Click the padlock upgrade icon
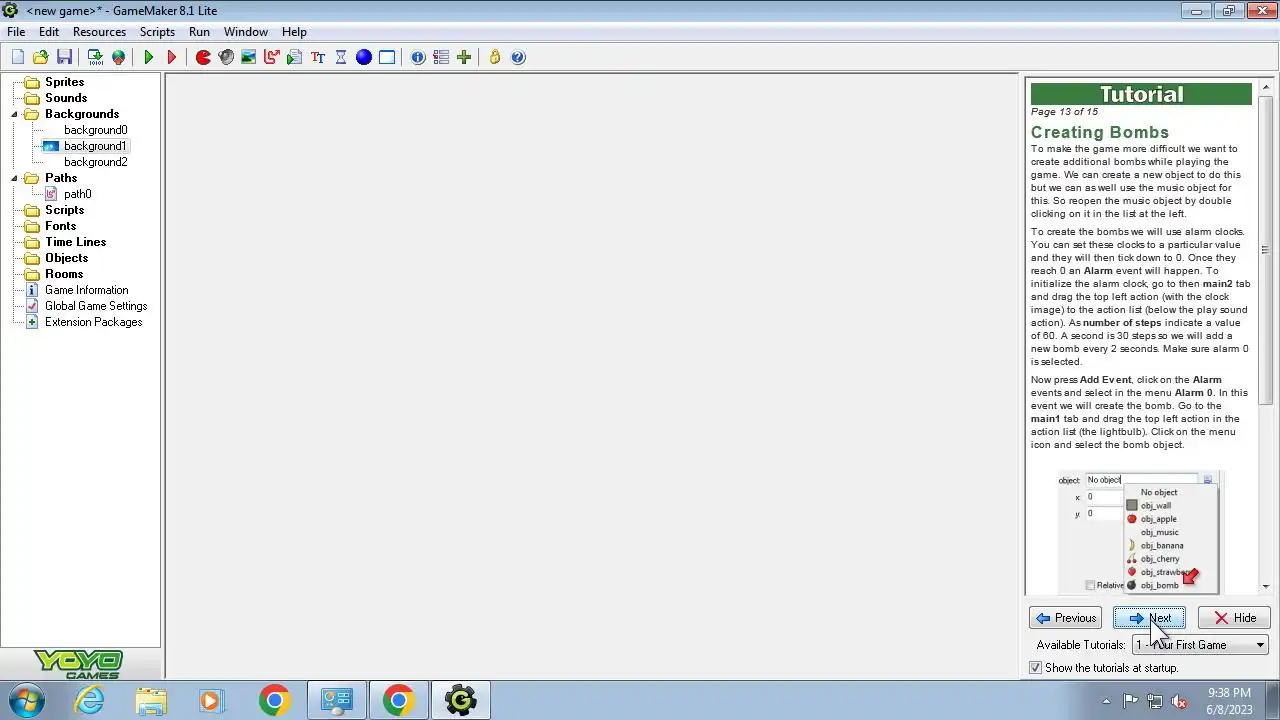 tap(495, 57)
